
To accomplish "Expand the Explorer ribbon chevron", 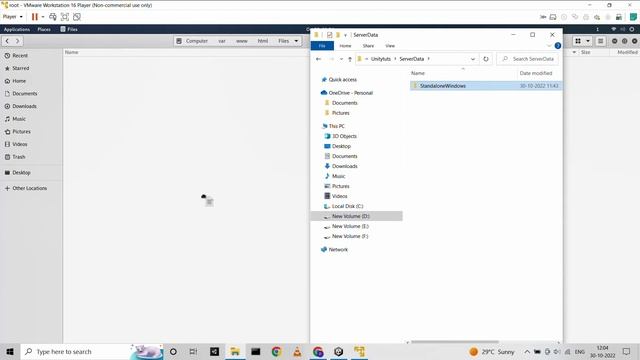I will (549, 46).
